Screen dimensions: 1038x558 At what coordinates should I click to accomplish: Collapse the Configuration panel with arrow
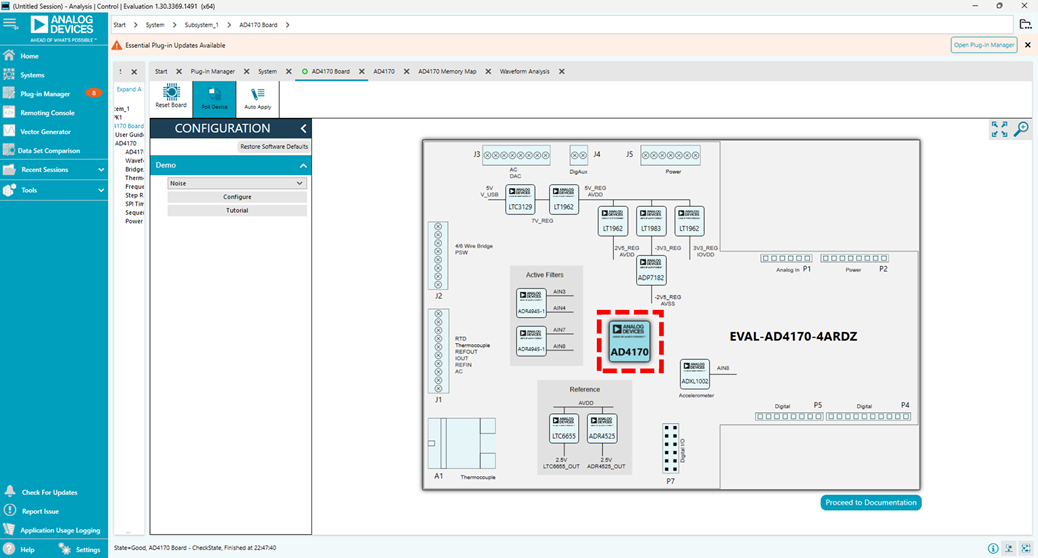point(303,129)
